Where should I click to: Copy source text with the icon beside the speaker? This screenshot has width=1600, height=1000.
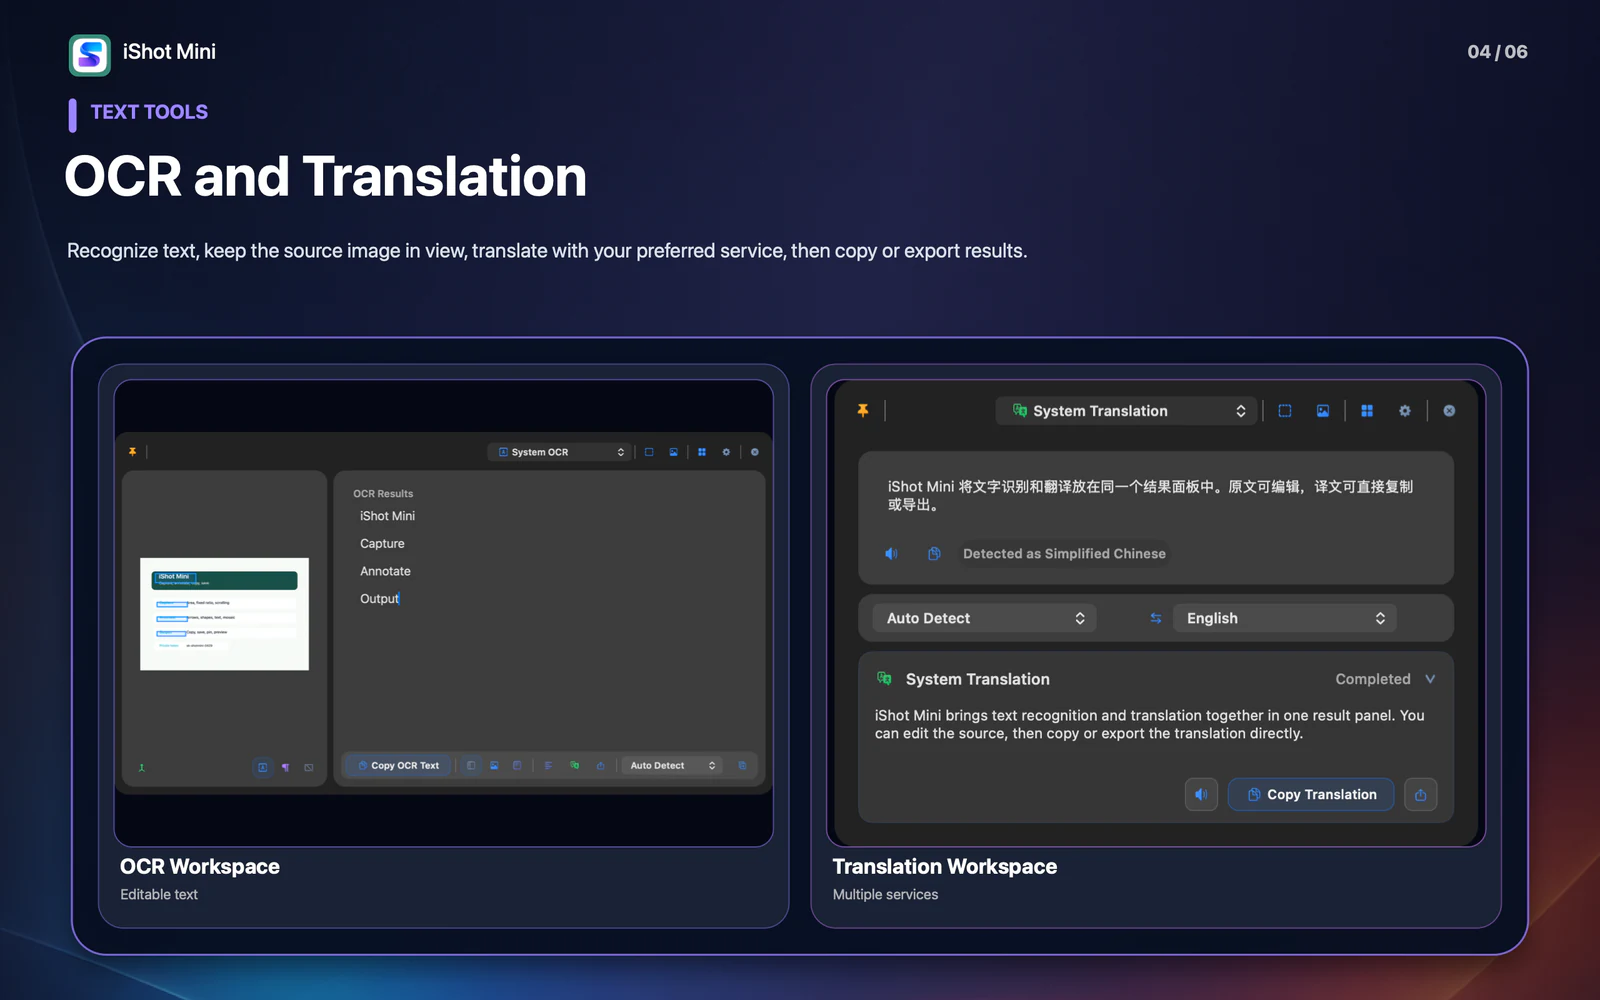(934, 553)
